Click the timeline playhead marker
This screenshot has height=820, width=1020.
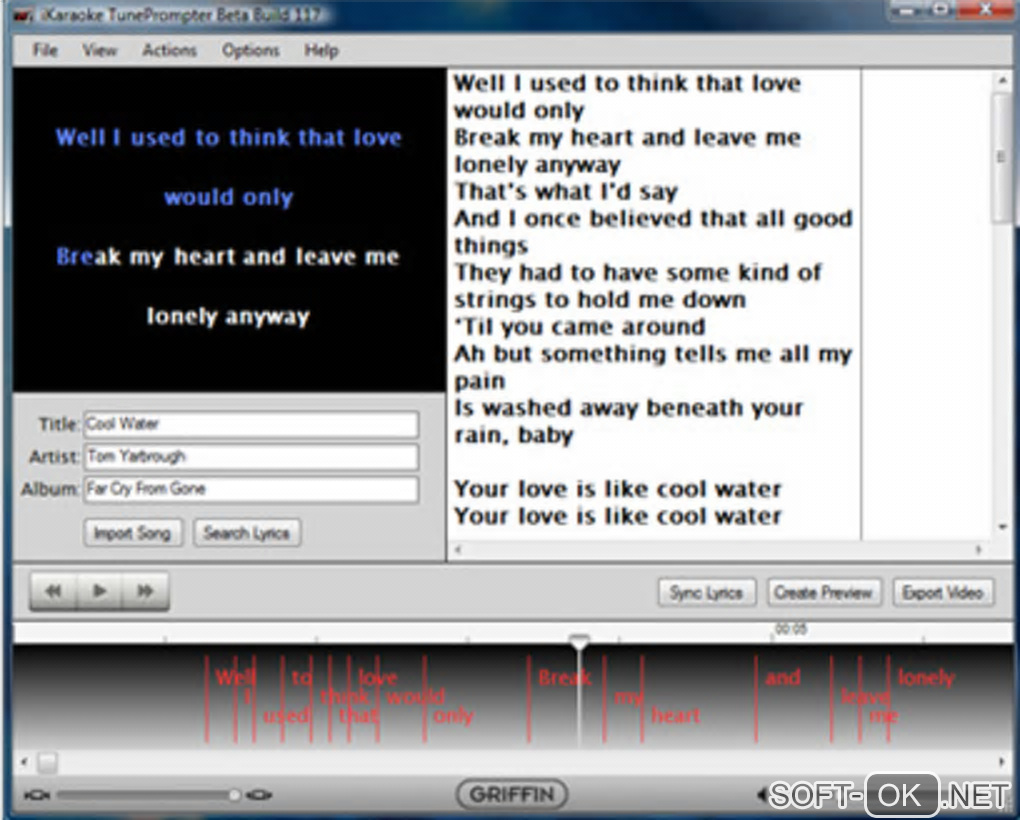(579, 641)
